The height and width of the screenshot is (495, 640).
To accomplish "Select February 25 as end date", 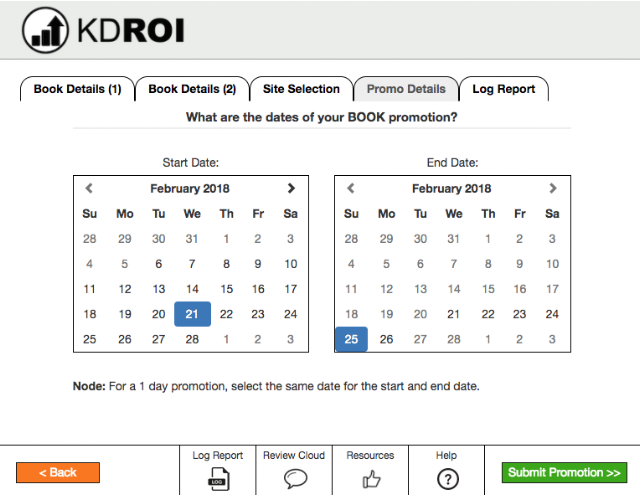I will (351, 339).
